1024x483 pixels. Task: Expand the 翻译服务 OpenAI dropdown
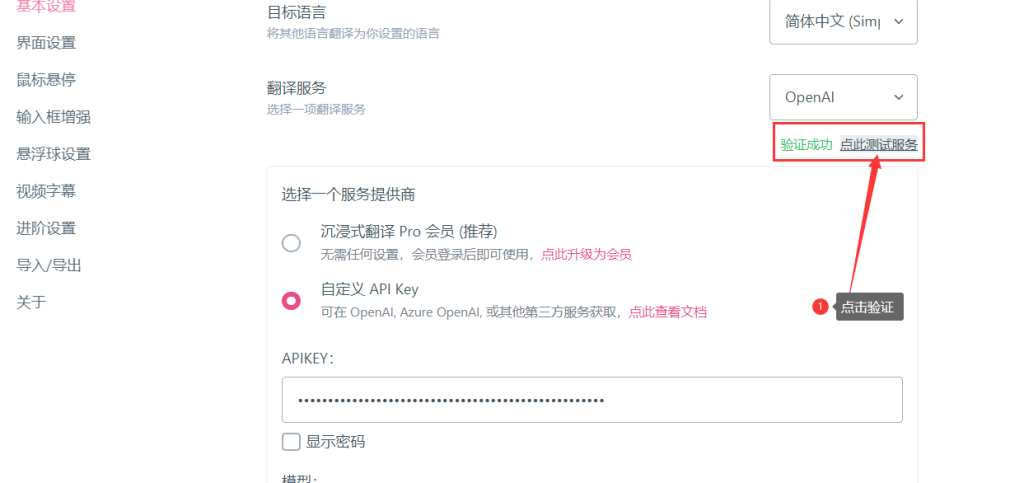pos(843,97)
